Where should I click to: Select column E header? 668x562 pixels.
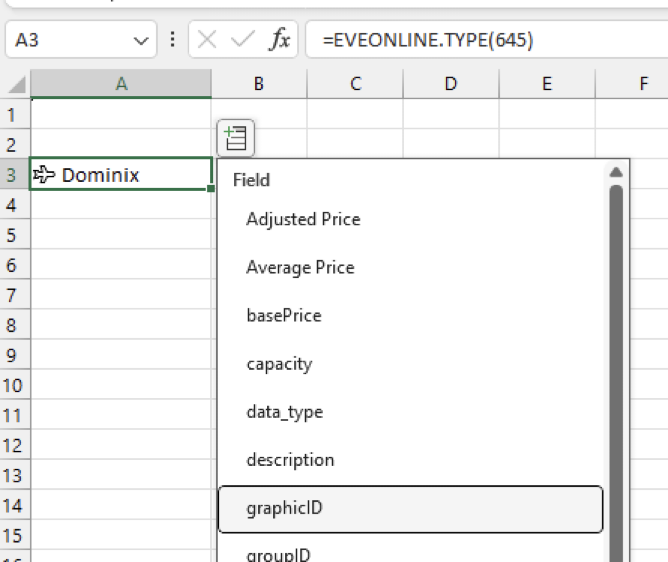[547, 84]
